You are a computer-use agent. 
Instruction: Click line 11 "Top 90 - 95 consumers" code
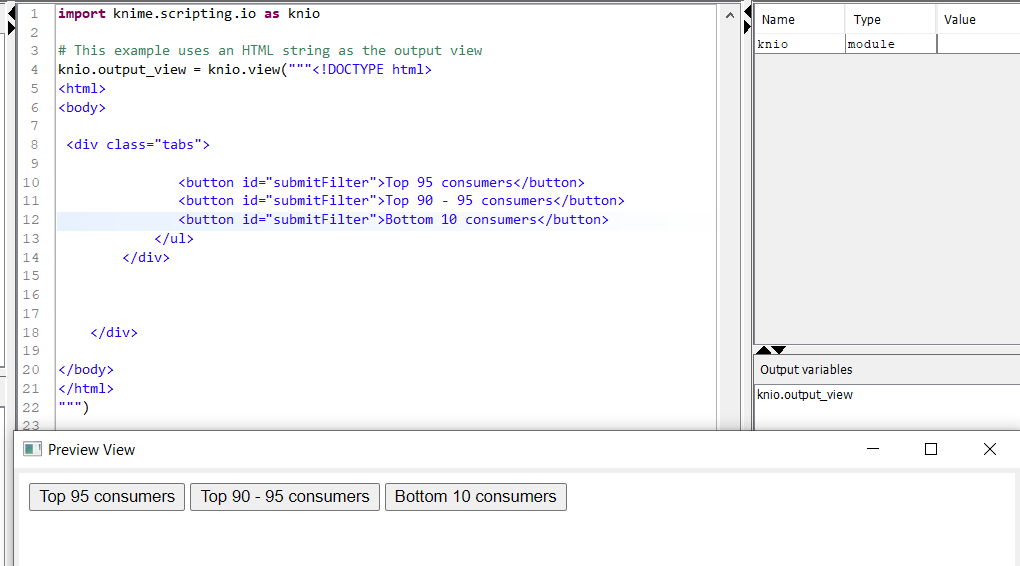click(401, 200)
